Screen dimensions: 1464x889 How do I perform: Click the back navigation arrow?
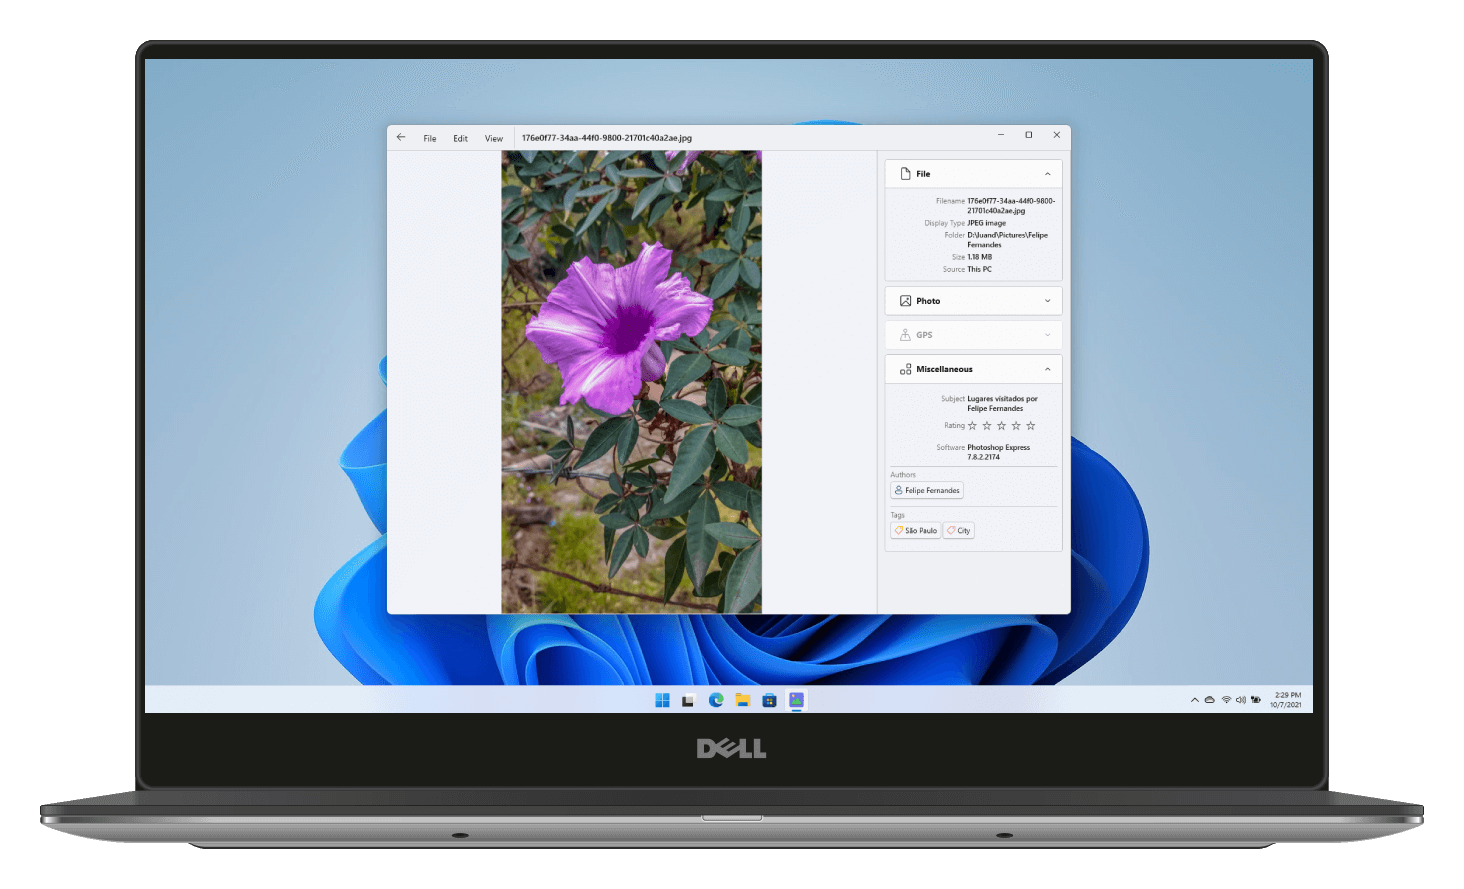pos(400,137)
